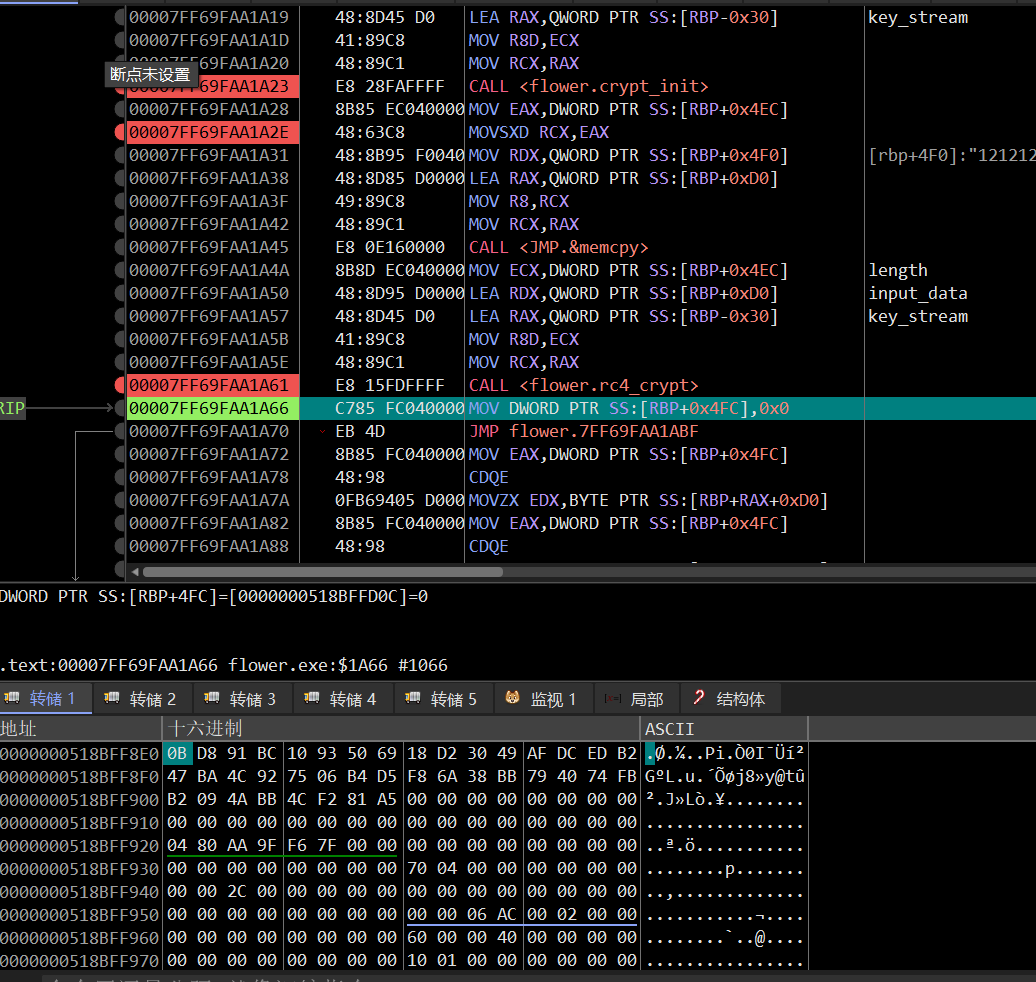Viewport: 1036px width, 982px height.
Task: Click the ASCII column header in dump
Action: click(669, 728)
